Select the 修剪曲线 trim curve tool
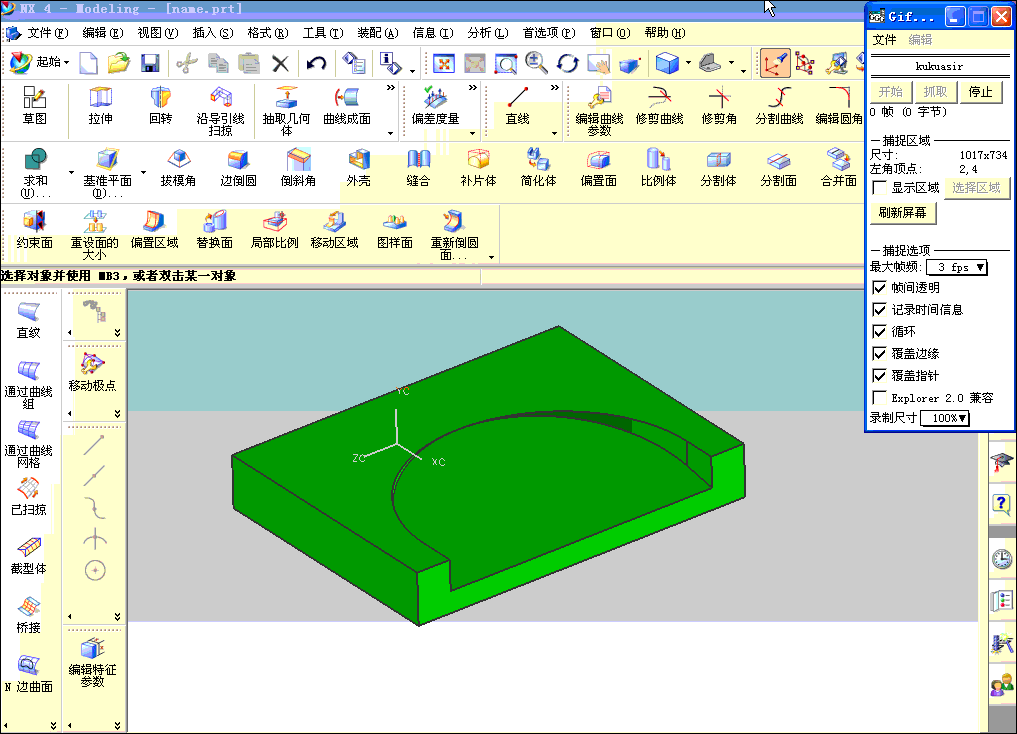The height and width of the screenshot is (734, 1017). 660,105
